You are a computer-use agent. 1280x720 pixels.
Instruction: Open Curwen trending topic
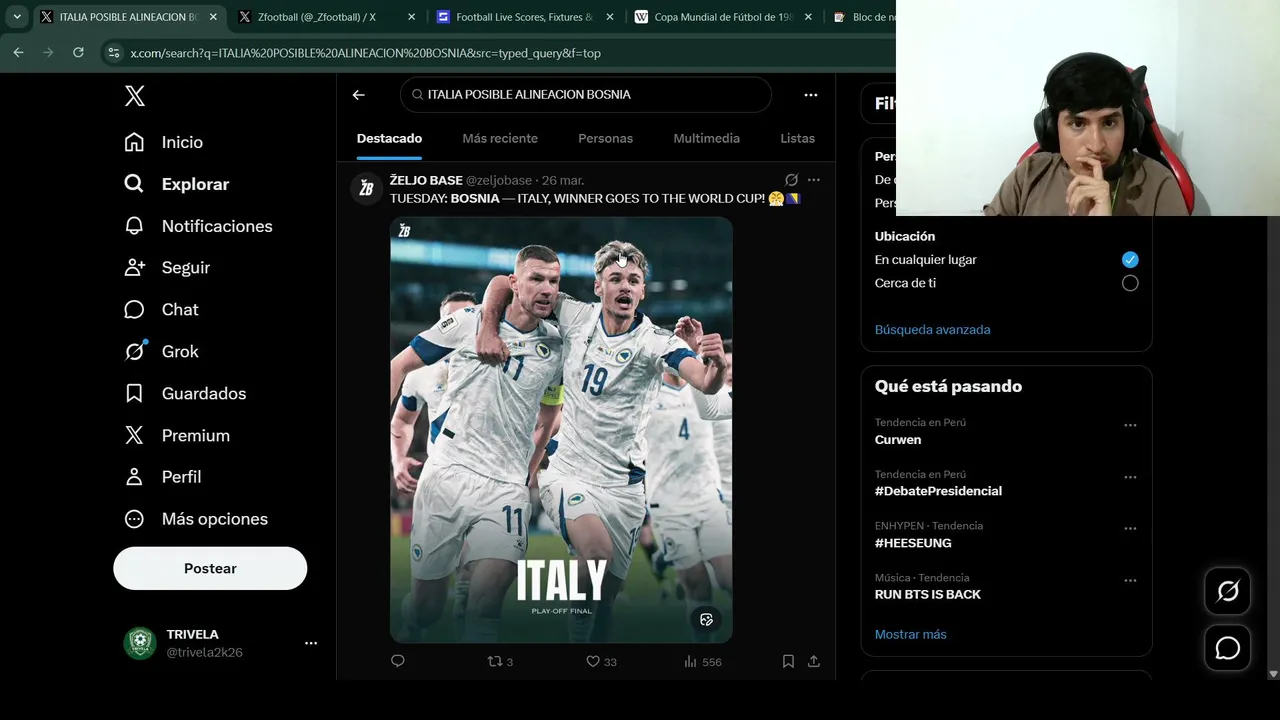tap(898, 440)
